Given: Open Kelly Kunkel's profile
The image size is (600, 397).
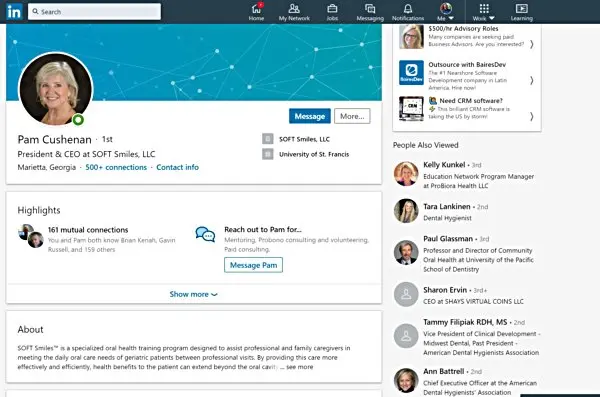Looking at the screenshot, I should click(444, 165).
